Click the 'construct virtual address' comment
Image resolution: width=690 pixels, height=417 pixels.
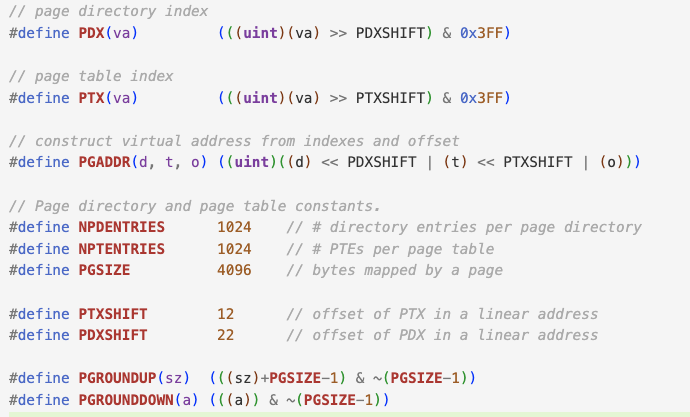234,141
